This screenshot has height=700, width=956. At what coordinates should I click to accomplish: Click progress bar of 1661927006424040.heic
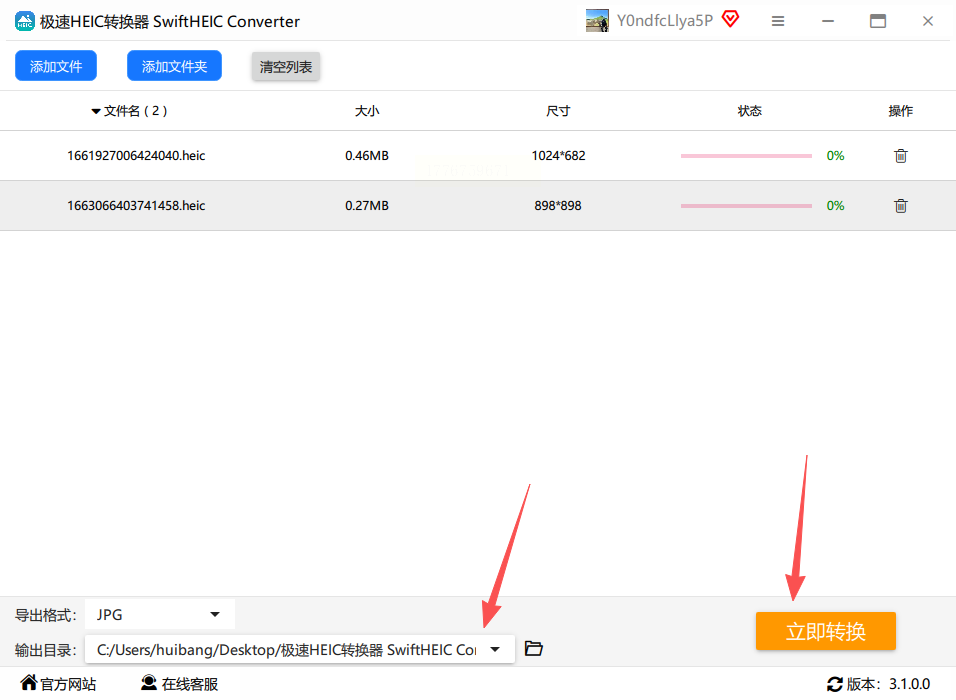(x=746, y=156)
